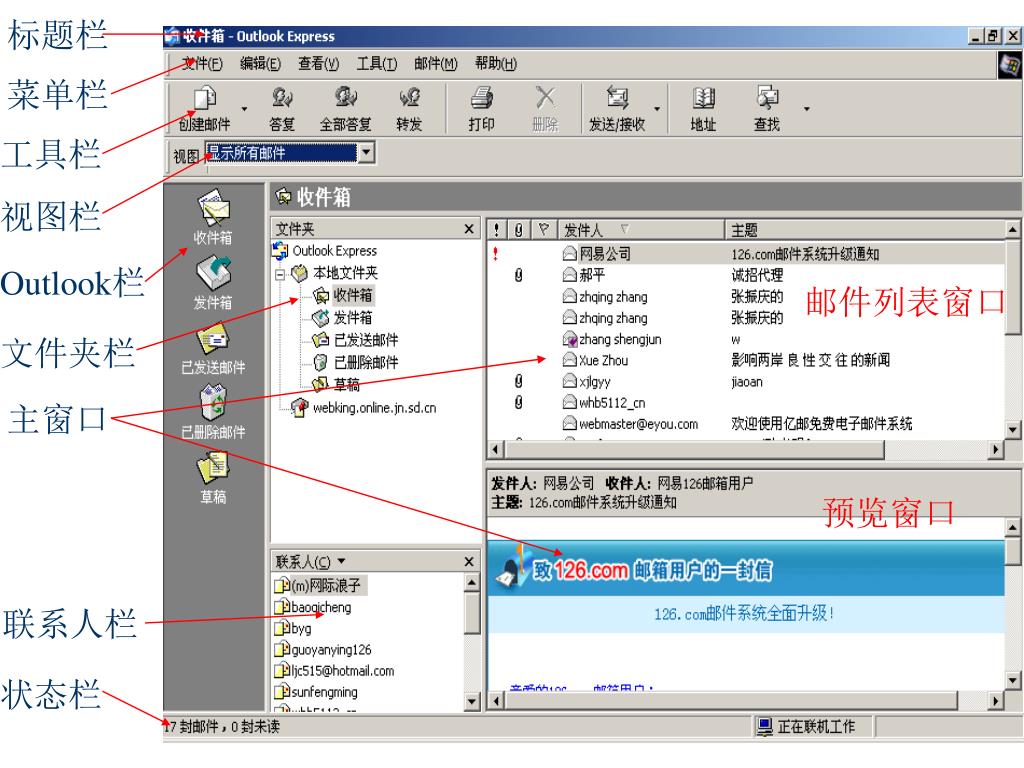Collapse the 本地文件夹 tree node
This screenshot has height=768, width=1024.
[280, 274]
